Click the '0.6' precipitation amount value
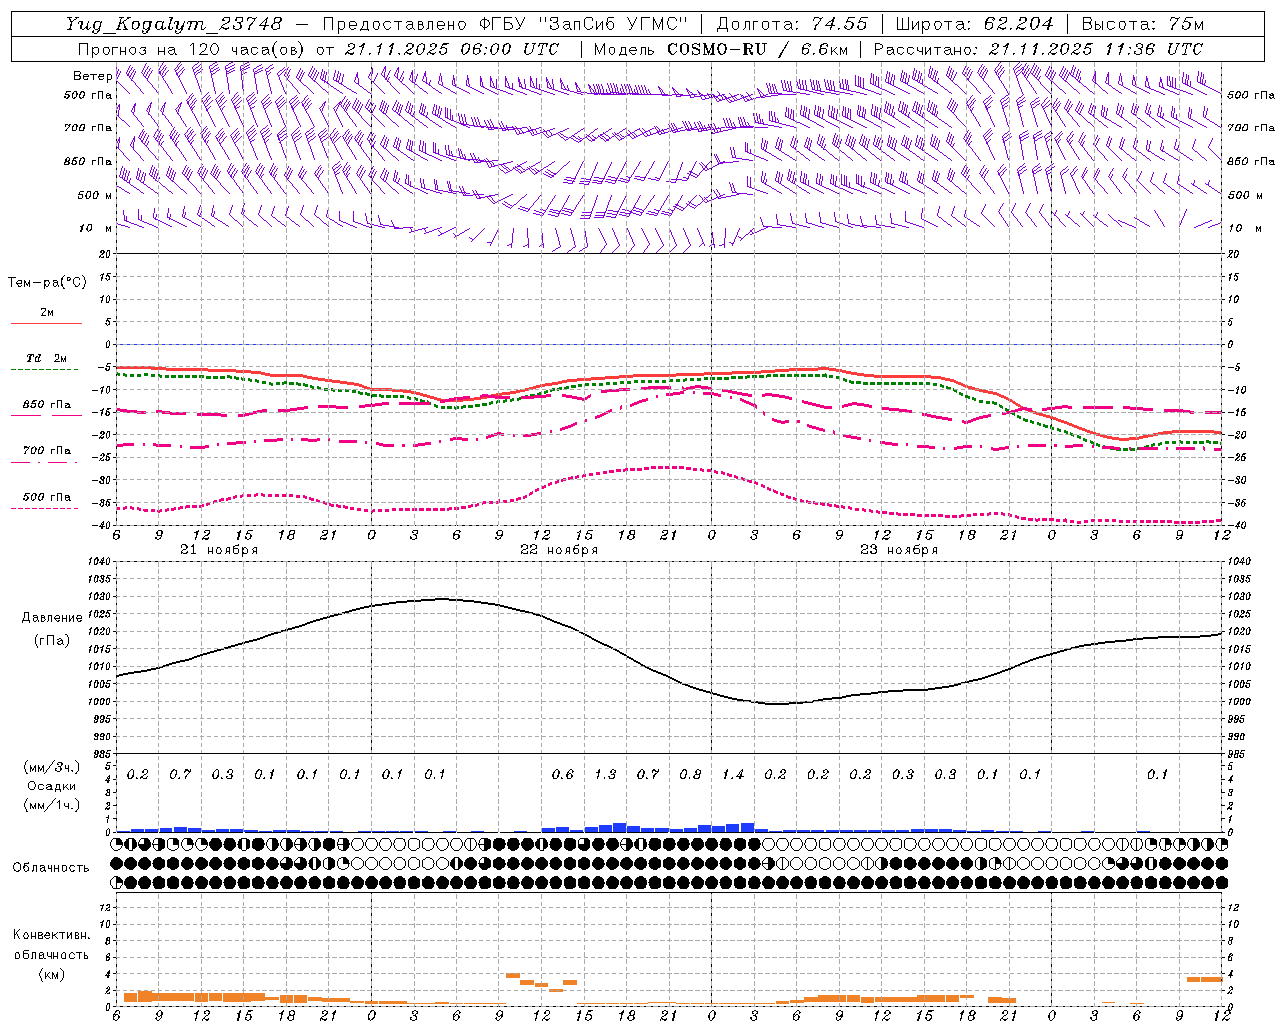 [x=563, y=775]
